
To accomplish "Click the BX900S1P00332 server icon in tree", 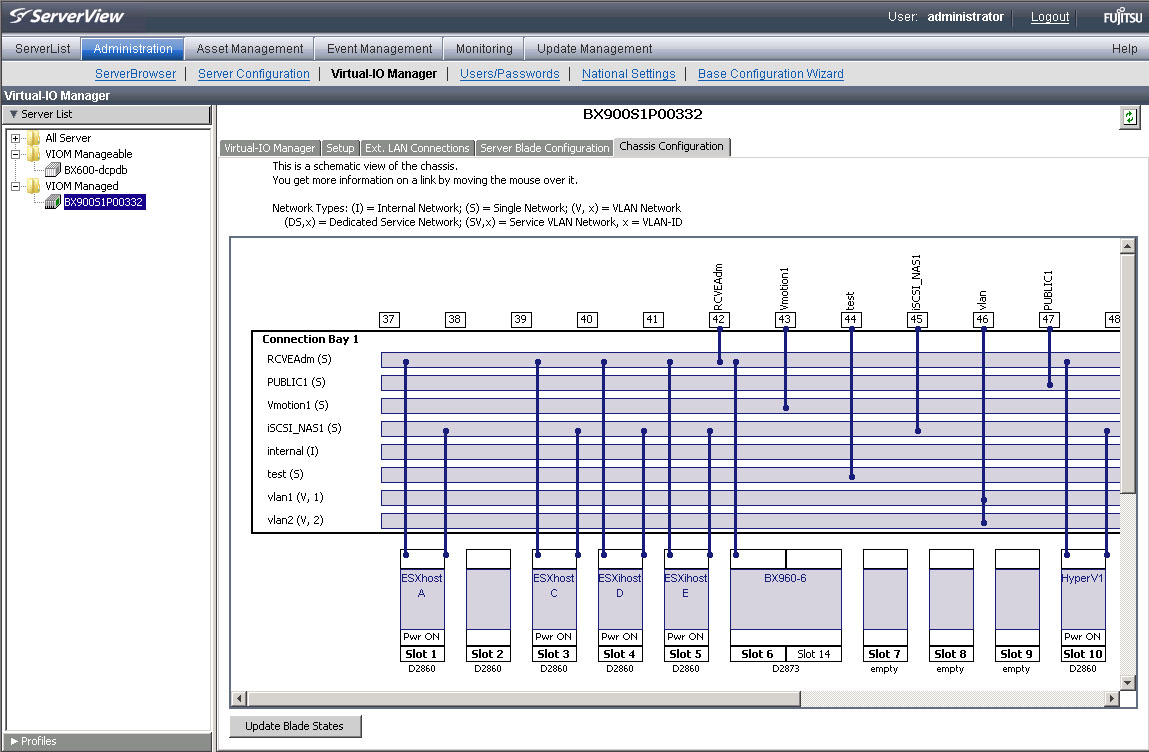I will pos(53,202).
